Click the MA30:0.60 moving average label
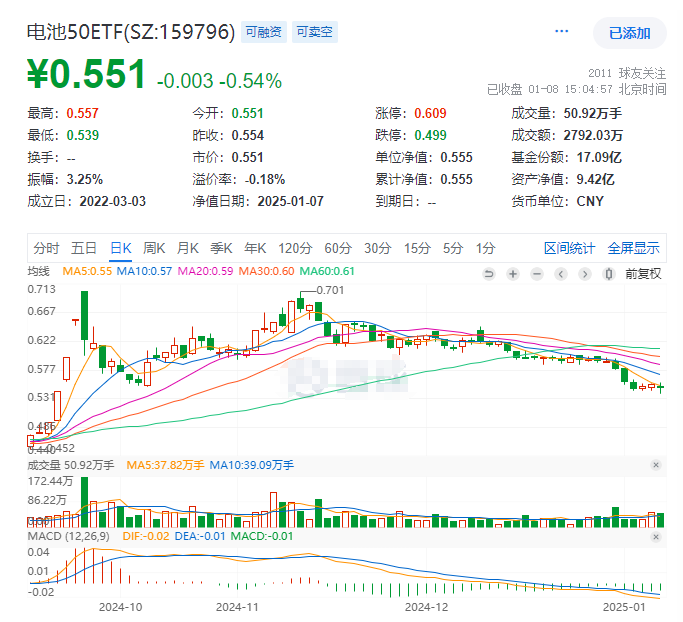This screenshot has height=622, width=683. (x=266, y=271)
